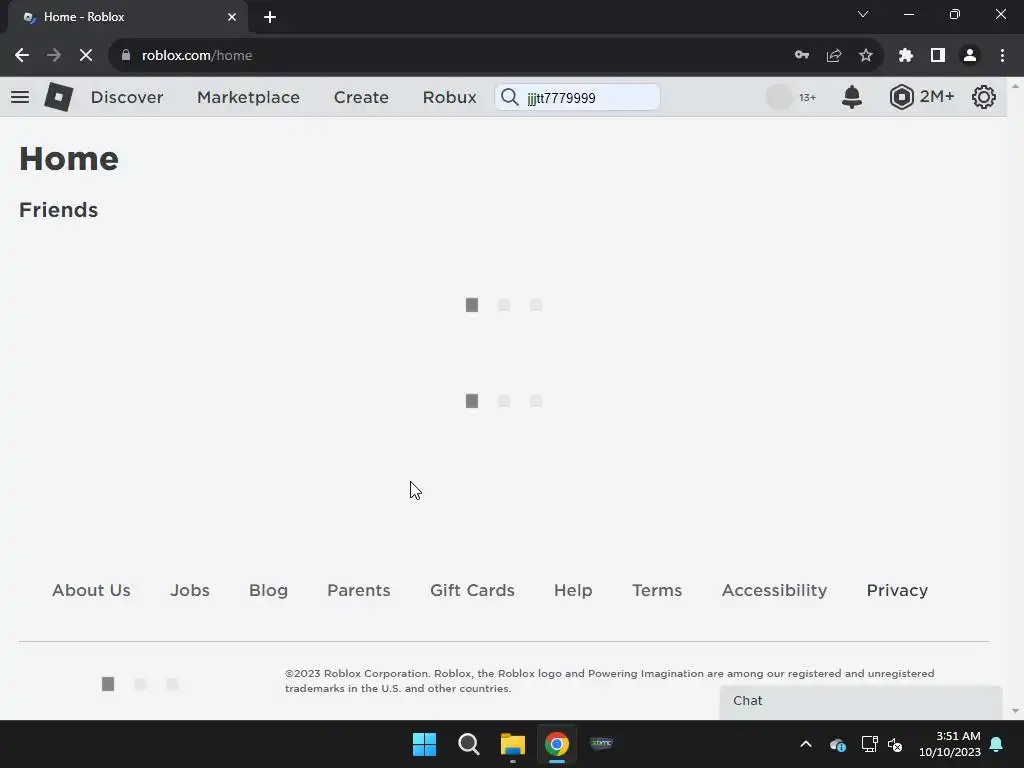Click the 2M+ Robux amount

click(x=936, y=97)
